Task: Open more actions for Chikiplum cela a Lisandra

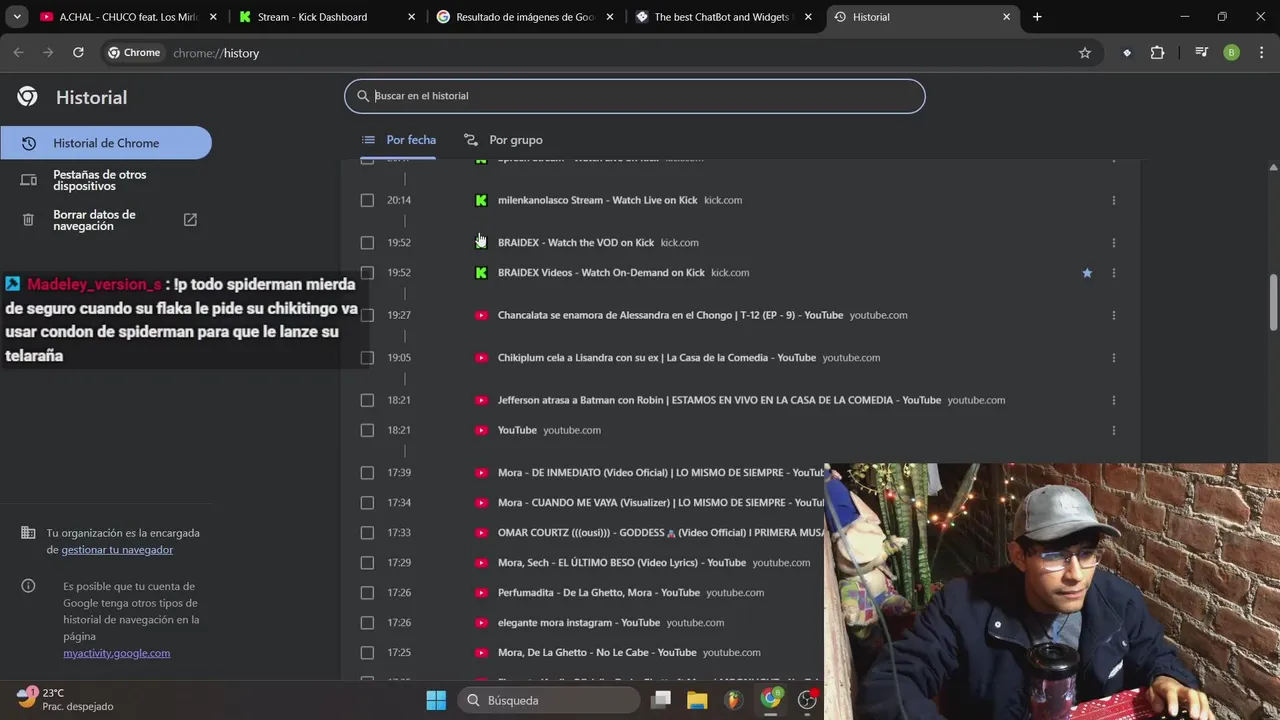Action: (1113, 357)
